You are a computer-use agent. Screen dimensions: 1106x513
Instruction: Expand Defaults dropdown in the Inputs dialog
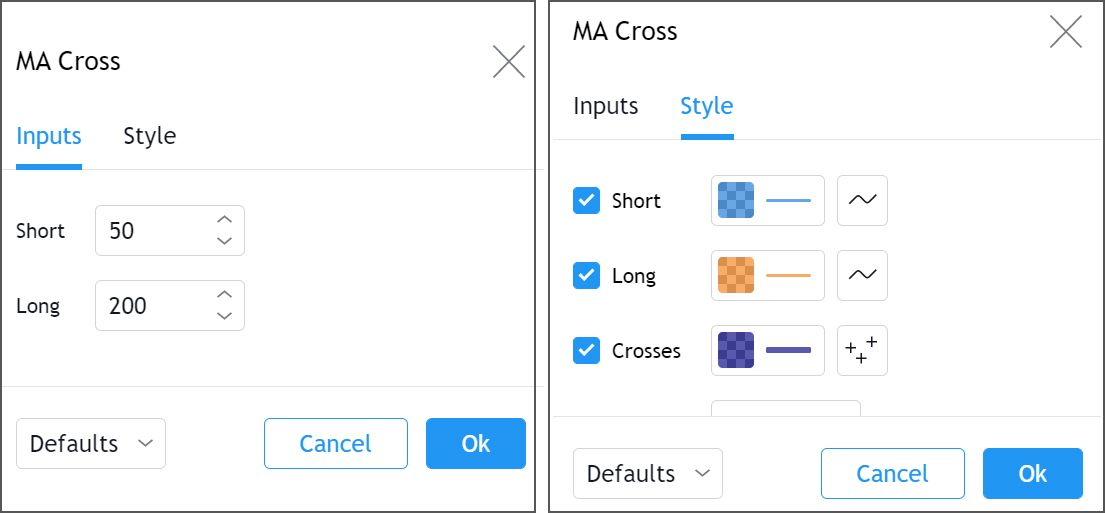click(x=91, y=444)
